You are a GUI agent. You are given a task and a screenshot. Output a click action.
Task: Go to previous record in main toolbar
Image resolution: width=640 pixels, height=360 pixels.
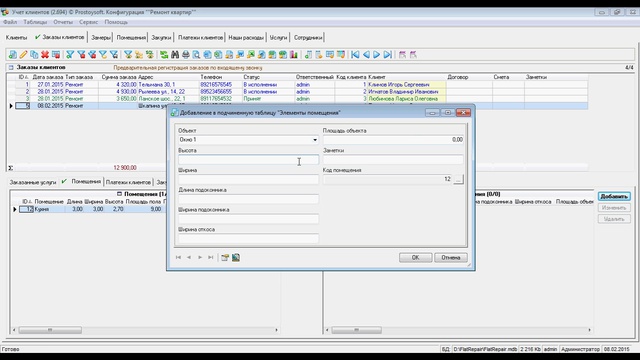366,54
